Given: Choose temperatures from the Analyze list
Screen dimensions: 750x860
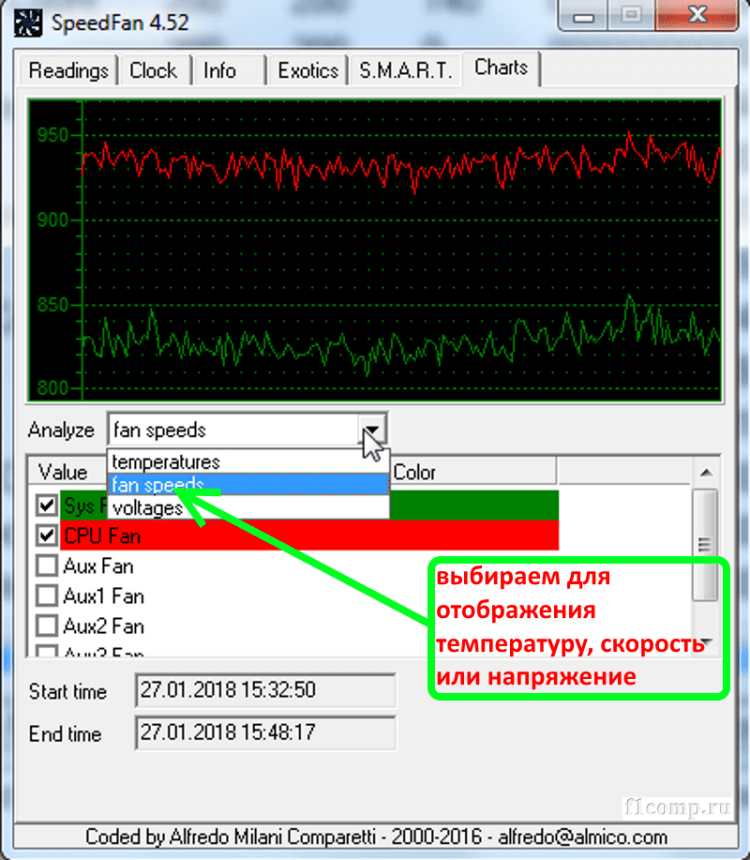Looking at the screenshot, I should pyautogui.click(x=248, y=462).
